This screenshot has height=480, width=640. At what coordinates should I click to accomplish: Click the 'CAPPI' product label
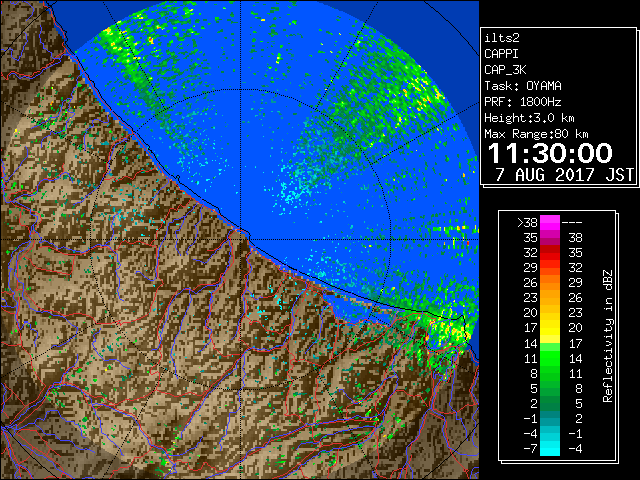click(501, 54)
